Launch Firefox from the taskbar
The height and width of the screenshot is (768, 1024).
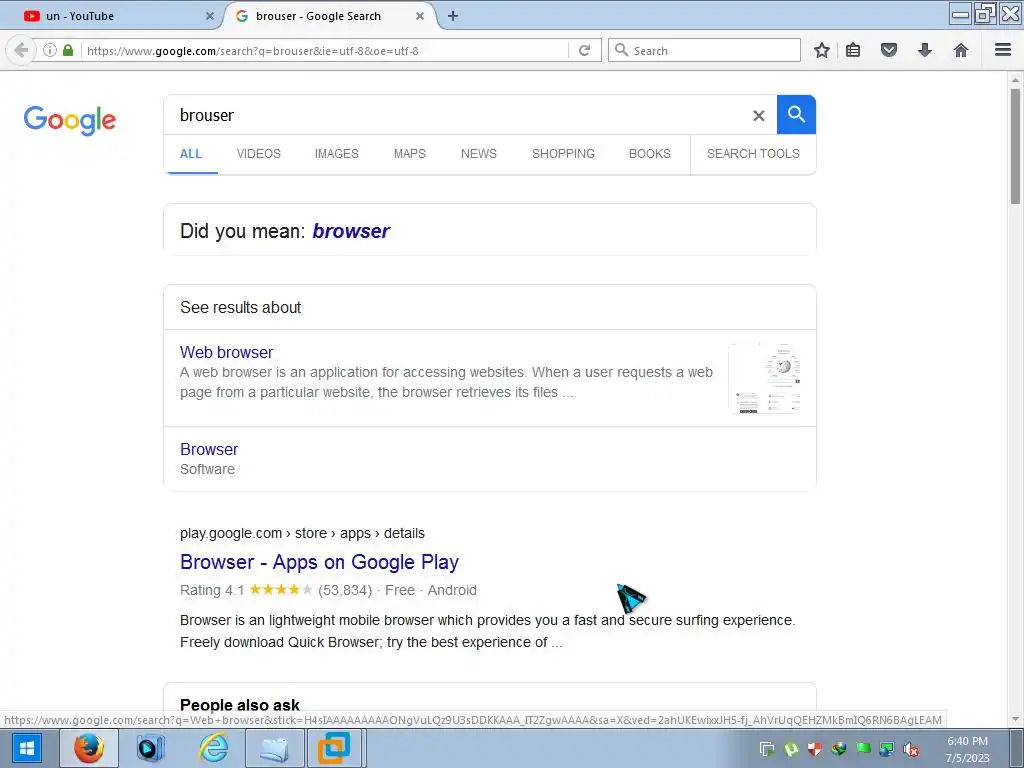click(89, 748)
